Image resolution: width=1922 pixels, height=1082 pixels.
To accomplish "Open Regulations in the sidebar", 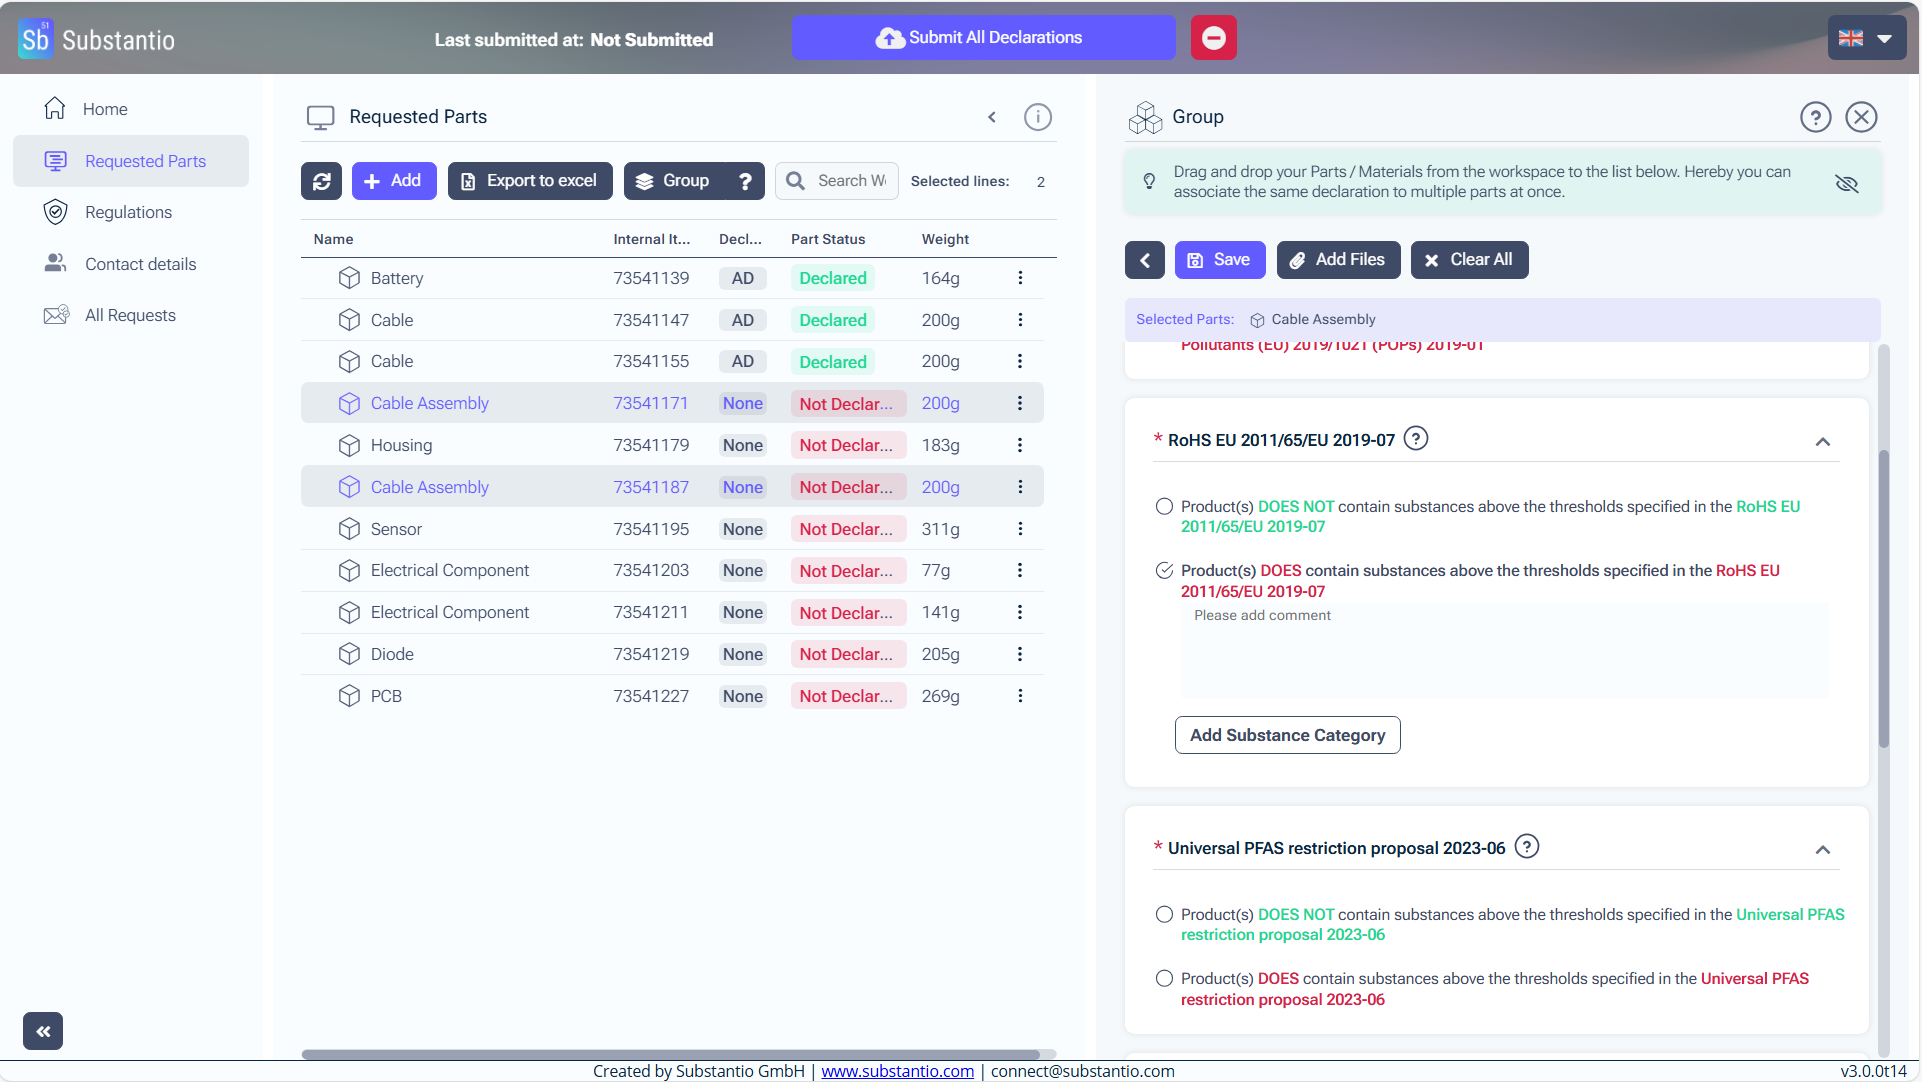I will coord(128,212).
